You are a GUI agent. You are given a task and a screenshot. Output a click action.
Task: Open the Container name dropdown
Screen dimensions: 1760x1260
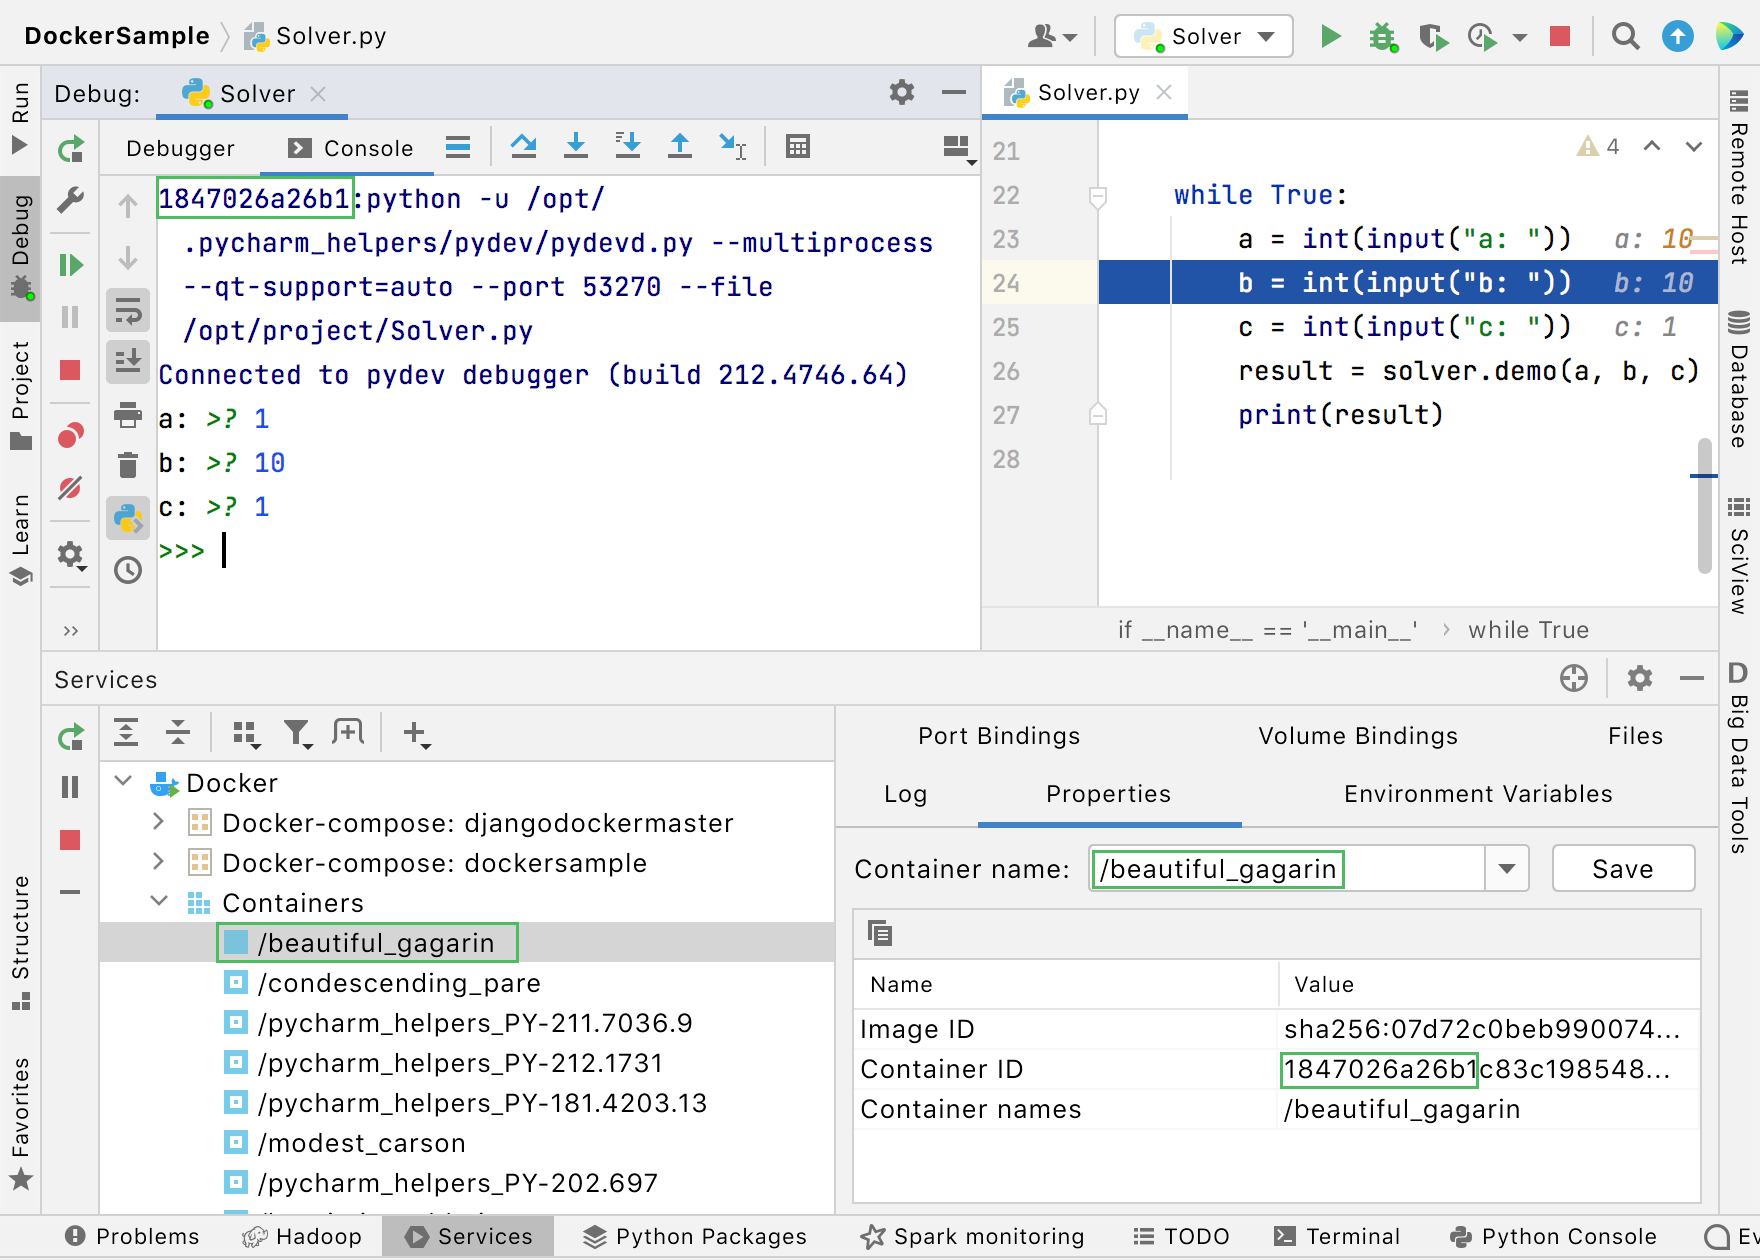coord(1505,868)
